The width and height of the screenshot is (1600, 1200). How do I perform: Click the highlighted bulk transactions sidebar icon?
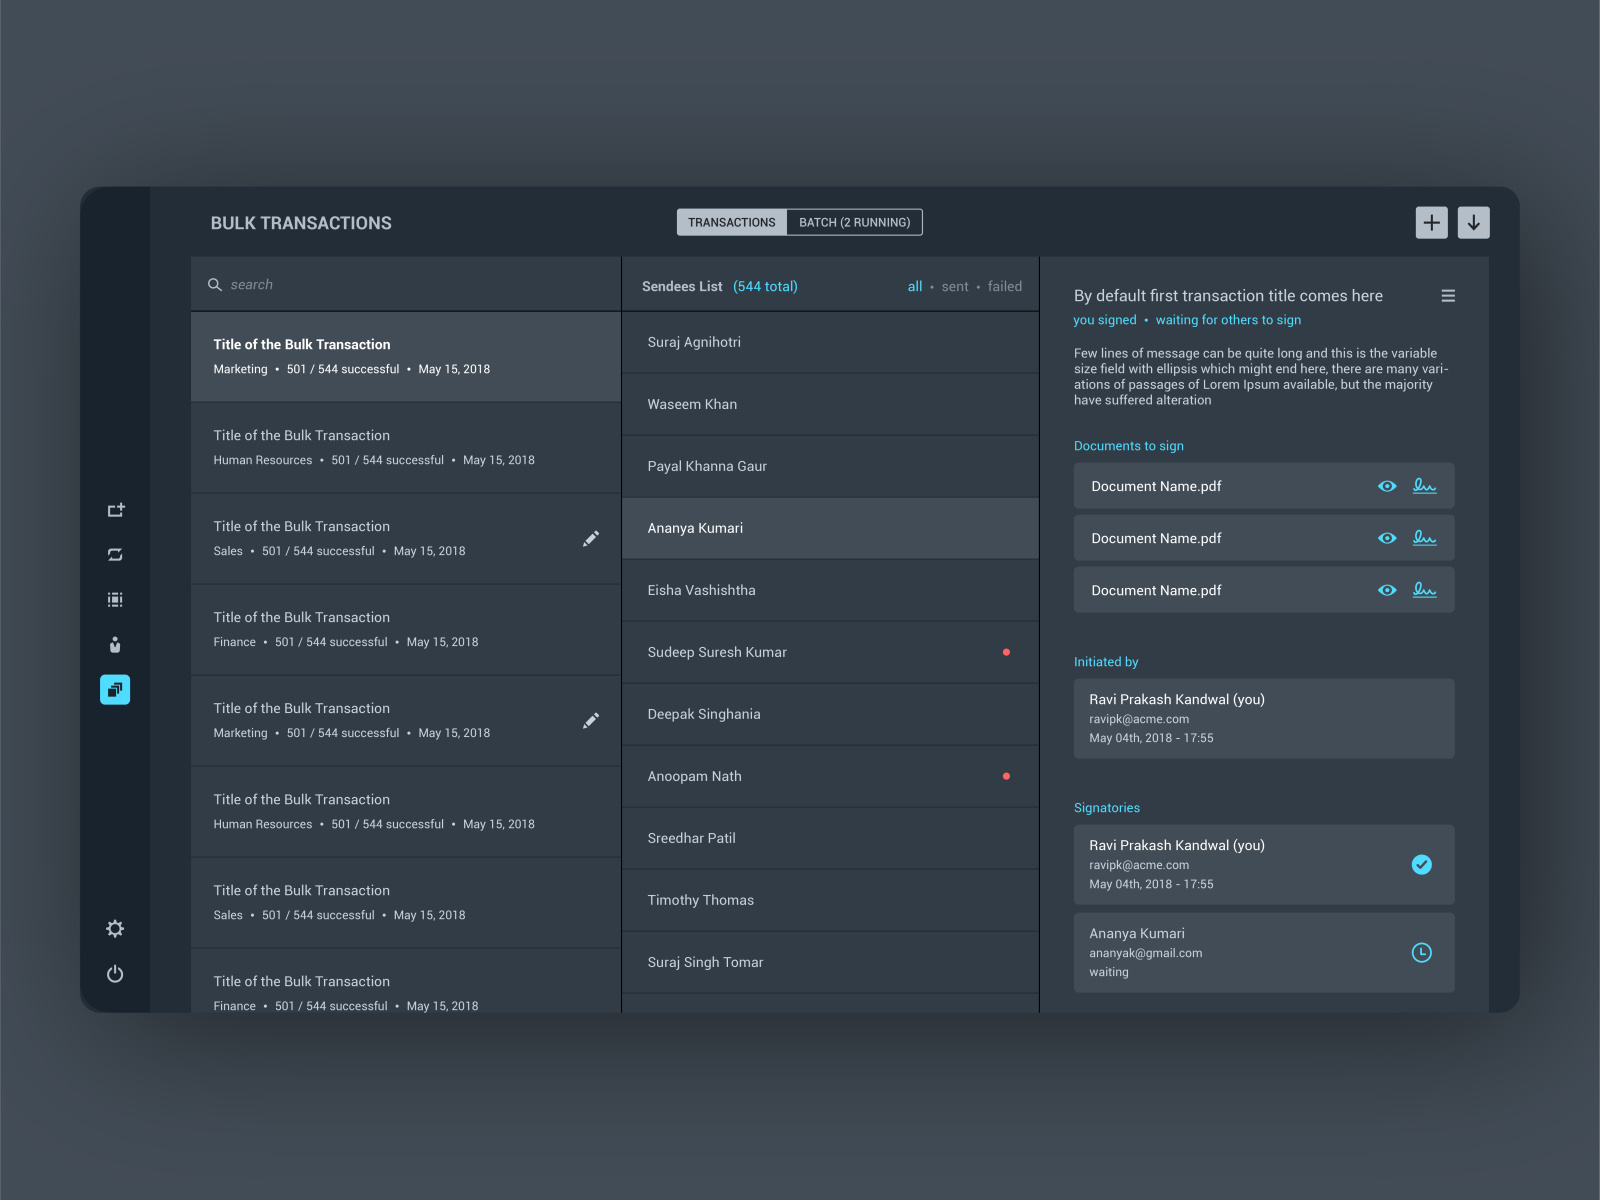(115, 689)
